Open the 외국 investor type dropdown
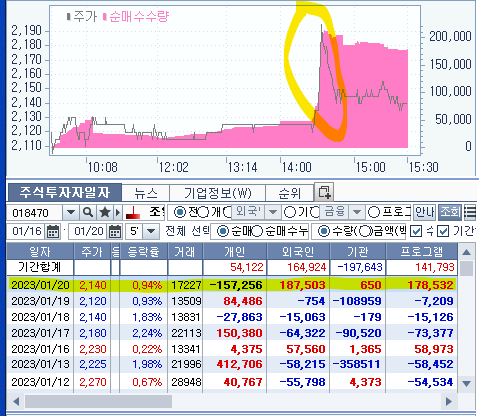 [x=273, y=212]
